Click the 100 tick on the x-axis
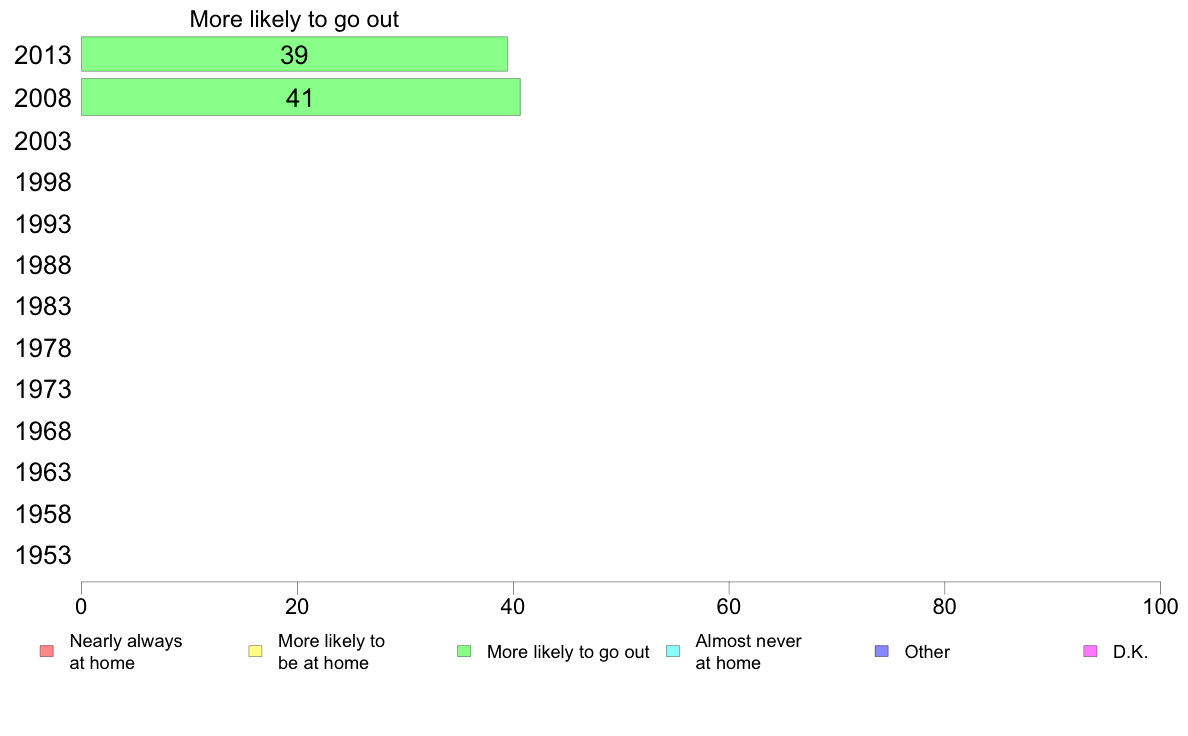The width and height of the screenshot is (1188, 736). (1160, 606)
